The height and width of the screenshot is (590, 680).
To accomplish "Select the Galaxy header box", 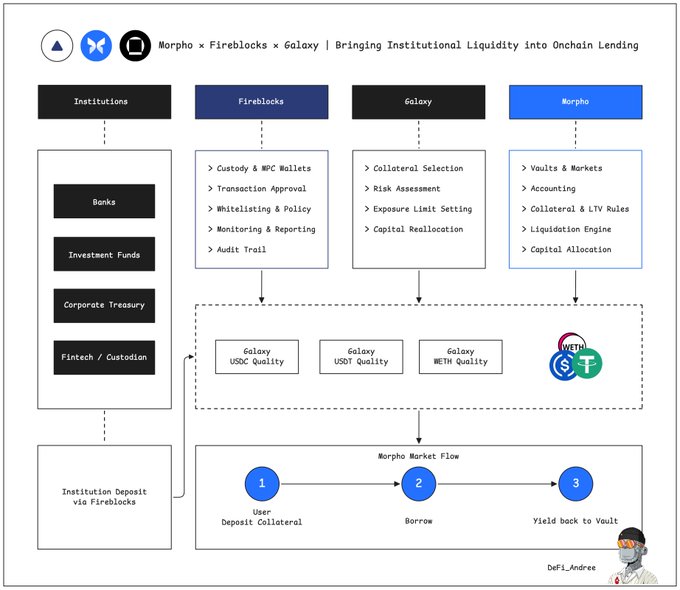I will tap(418, 102).
